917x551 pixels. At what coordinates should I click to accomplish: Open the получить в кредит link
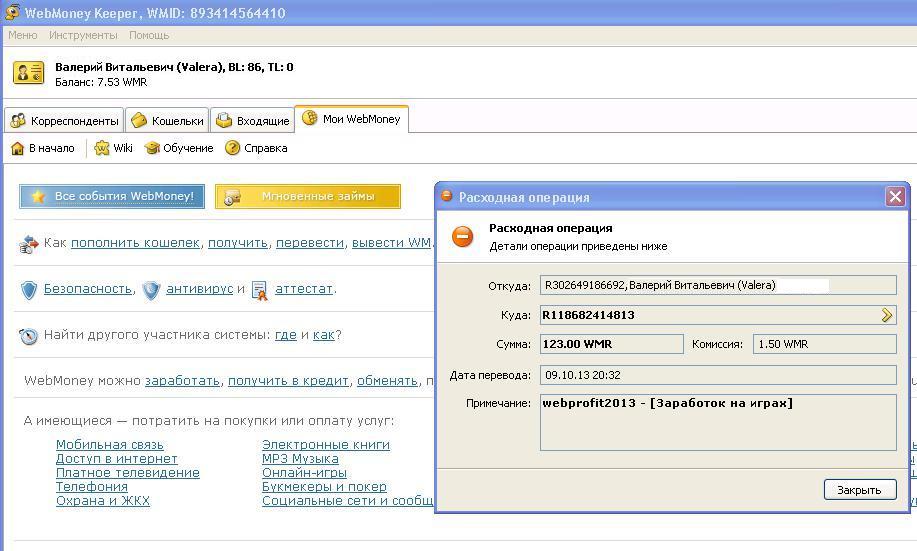tap(288, 381)
